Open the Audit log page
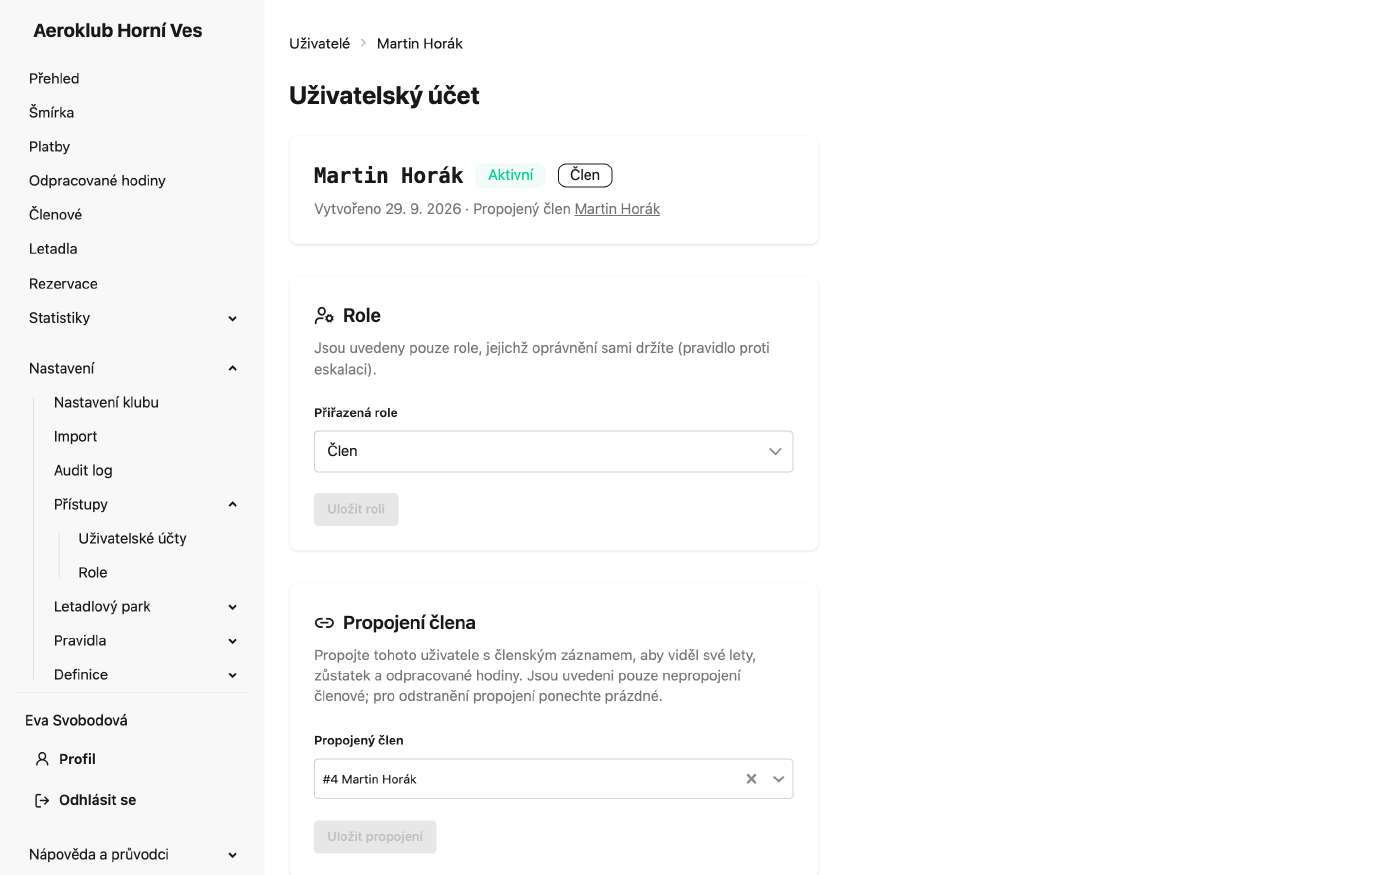This screenshot has width=1400, height=875. coord(83,470)
